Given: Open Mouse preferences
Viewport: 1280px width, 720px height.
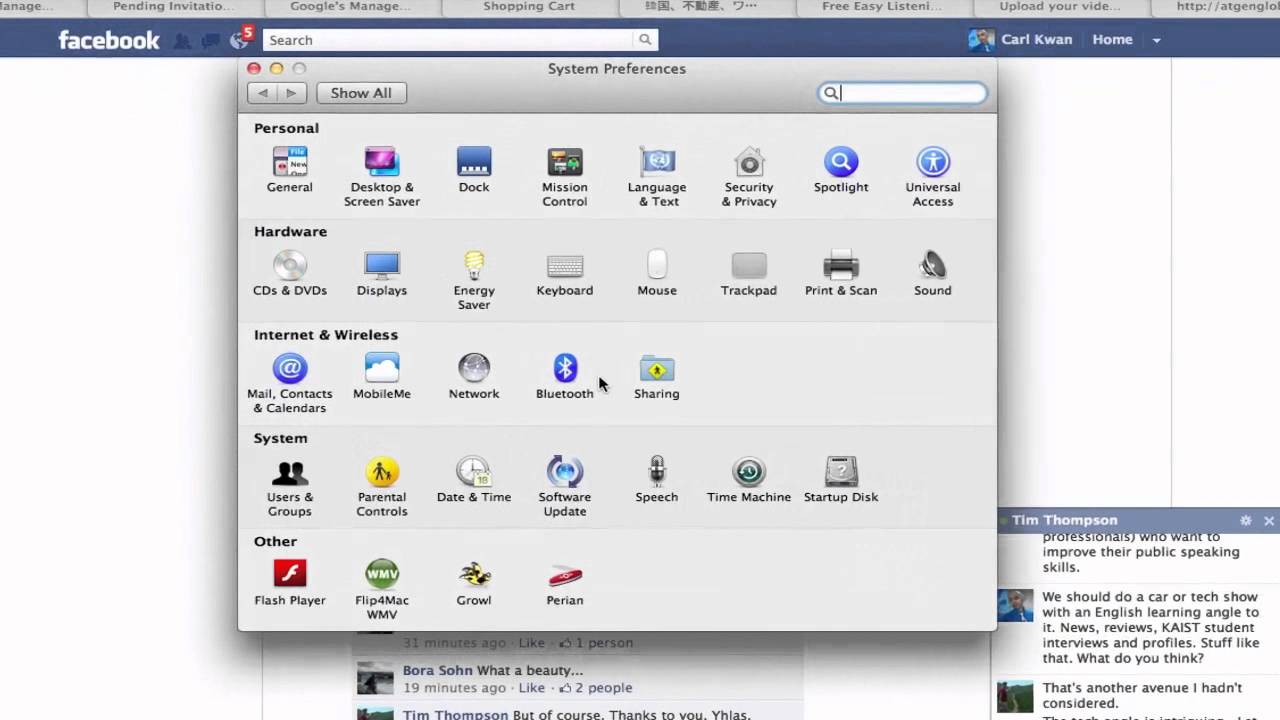Looking at the screenshot, I should click(657, 273).
